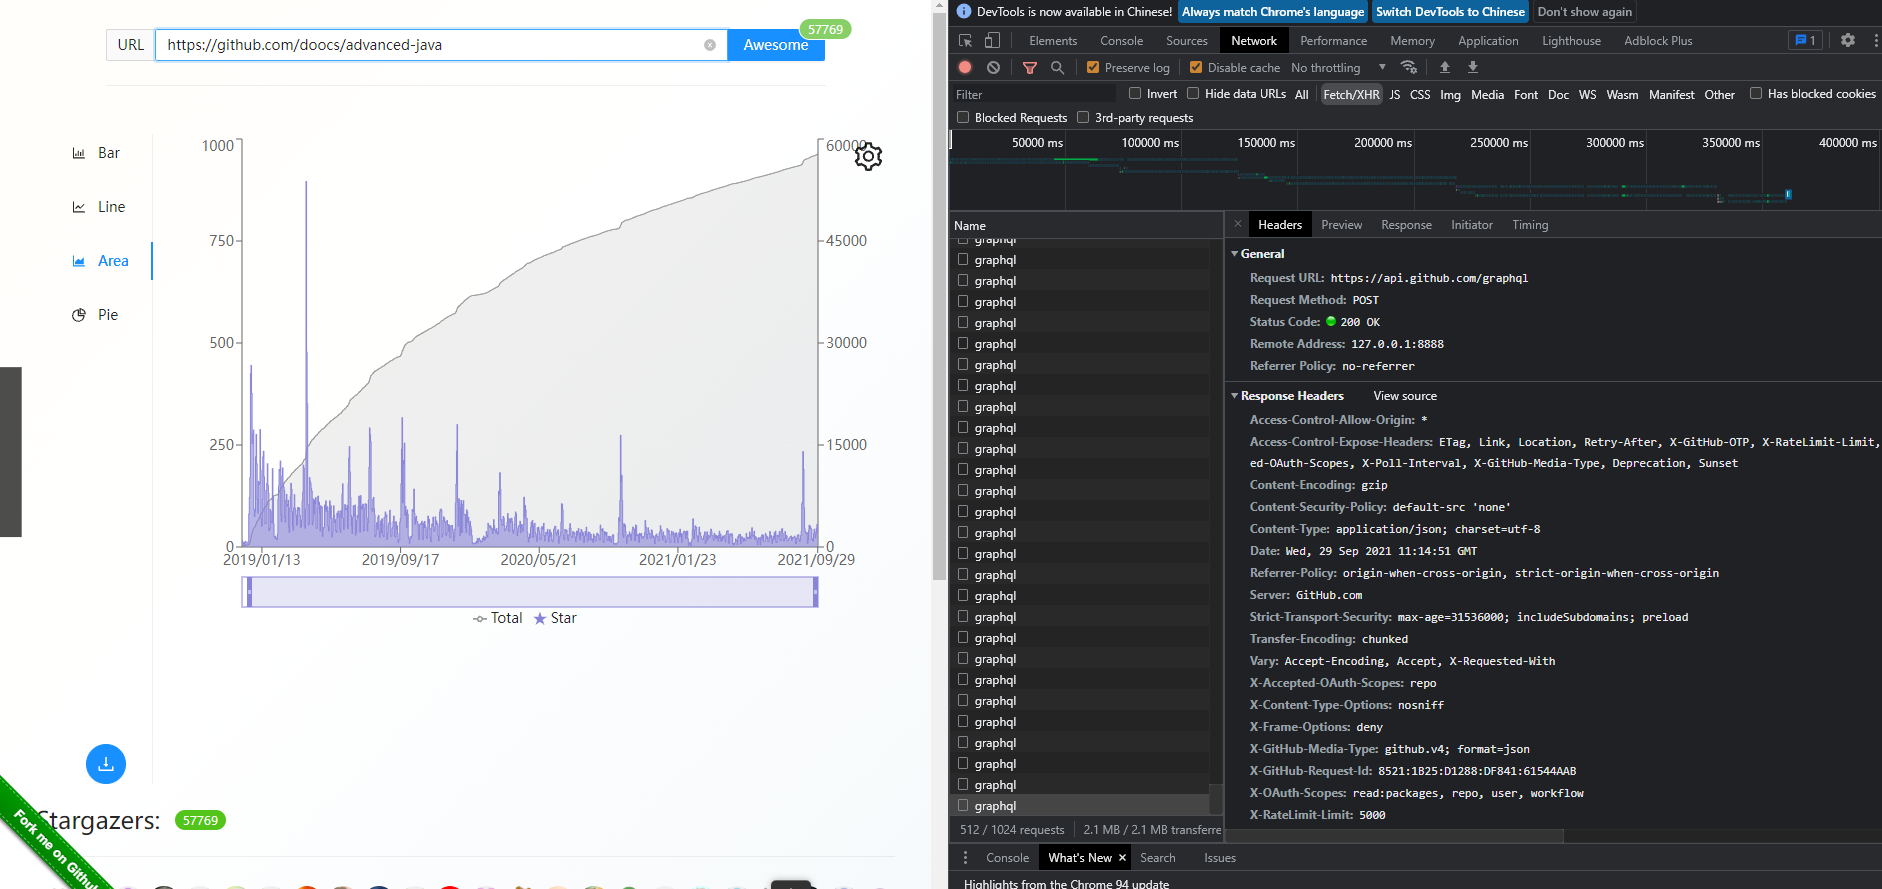Switch to the Console panel tab
The height and width of the screenshot is (889, 1882).
pyautogui.click(x=1121, y=41)
